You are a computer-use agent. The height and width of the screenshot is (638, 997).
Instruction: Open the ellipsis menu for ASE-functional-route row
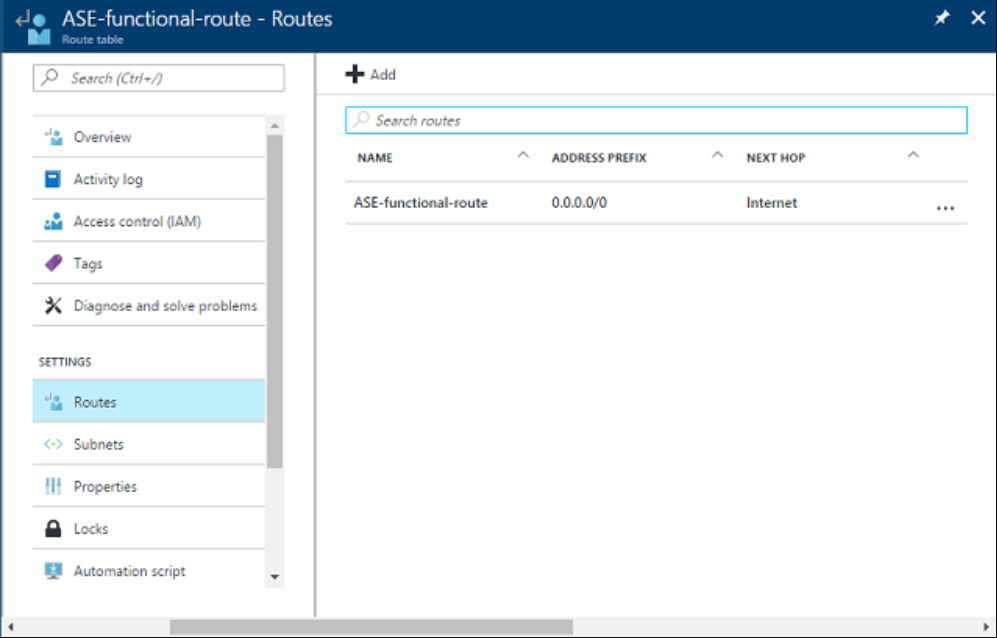tap(945, 208)
